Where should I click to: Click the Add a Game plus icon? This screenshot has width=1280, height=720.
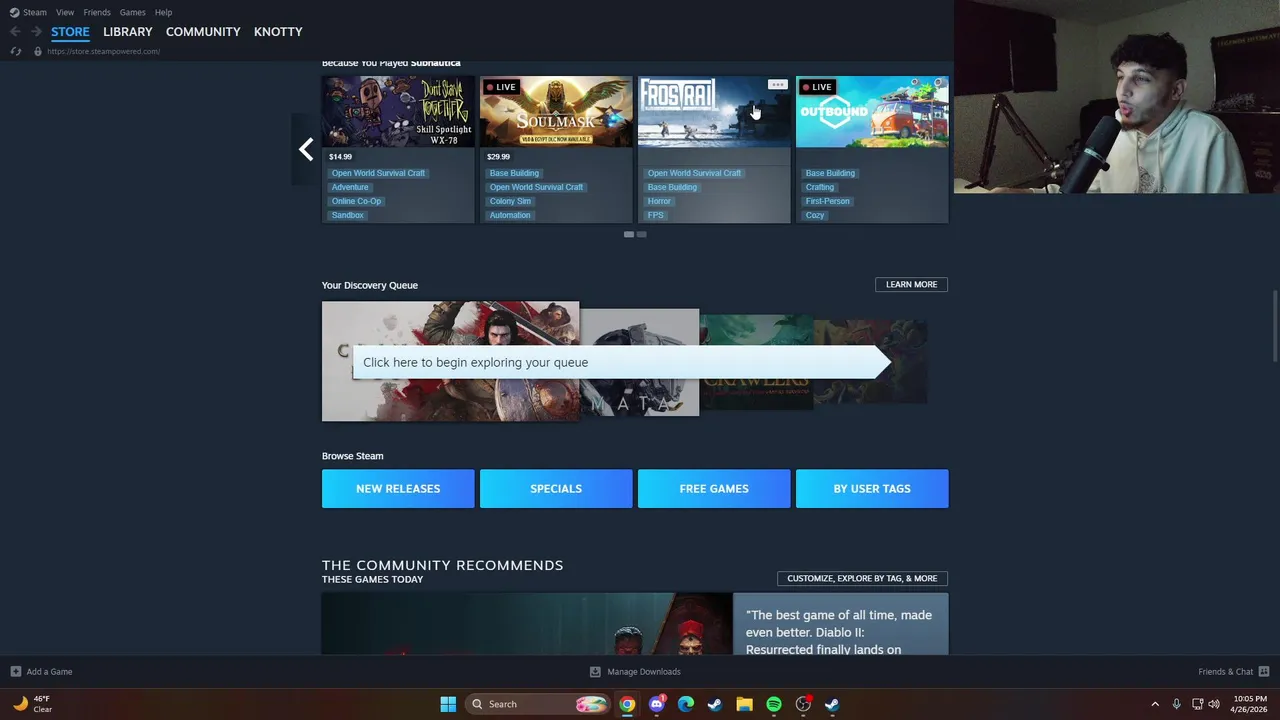[15, 672]
